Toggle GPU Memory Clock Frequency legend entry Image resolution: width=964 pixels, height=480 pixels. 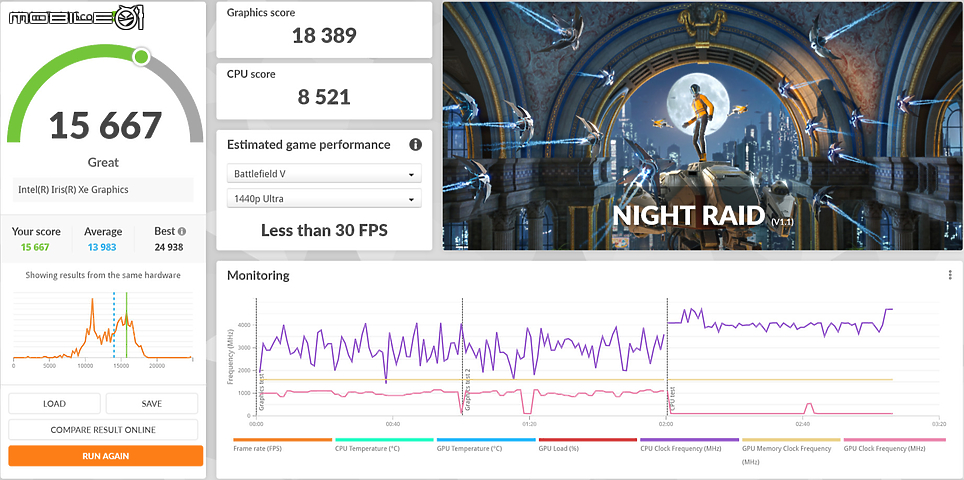[791, 451]
